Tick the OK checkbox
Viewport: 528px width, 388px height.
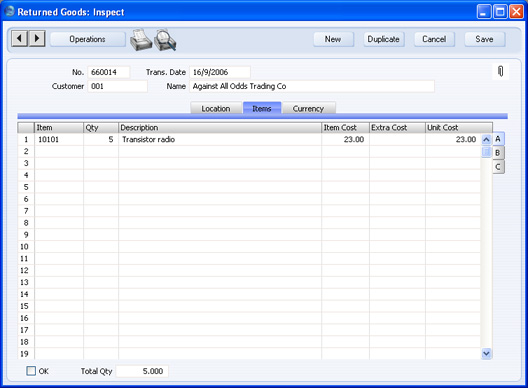coord(31,371)
